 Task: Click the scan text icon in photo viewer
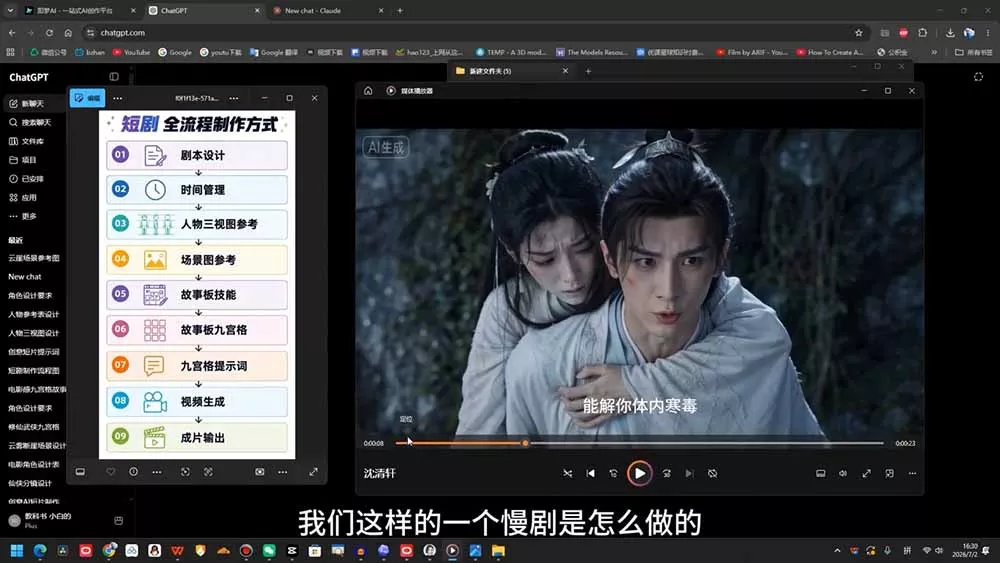[x=209, y=472]
